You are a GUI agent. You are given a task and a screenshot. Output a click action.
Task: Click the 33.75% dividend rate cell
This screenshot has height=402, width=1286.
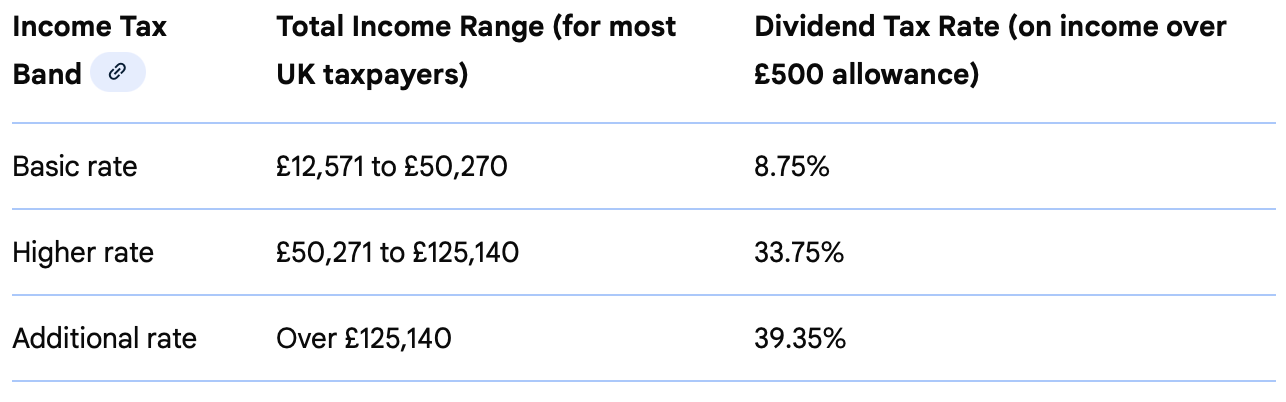coord(799,253)
